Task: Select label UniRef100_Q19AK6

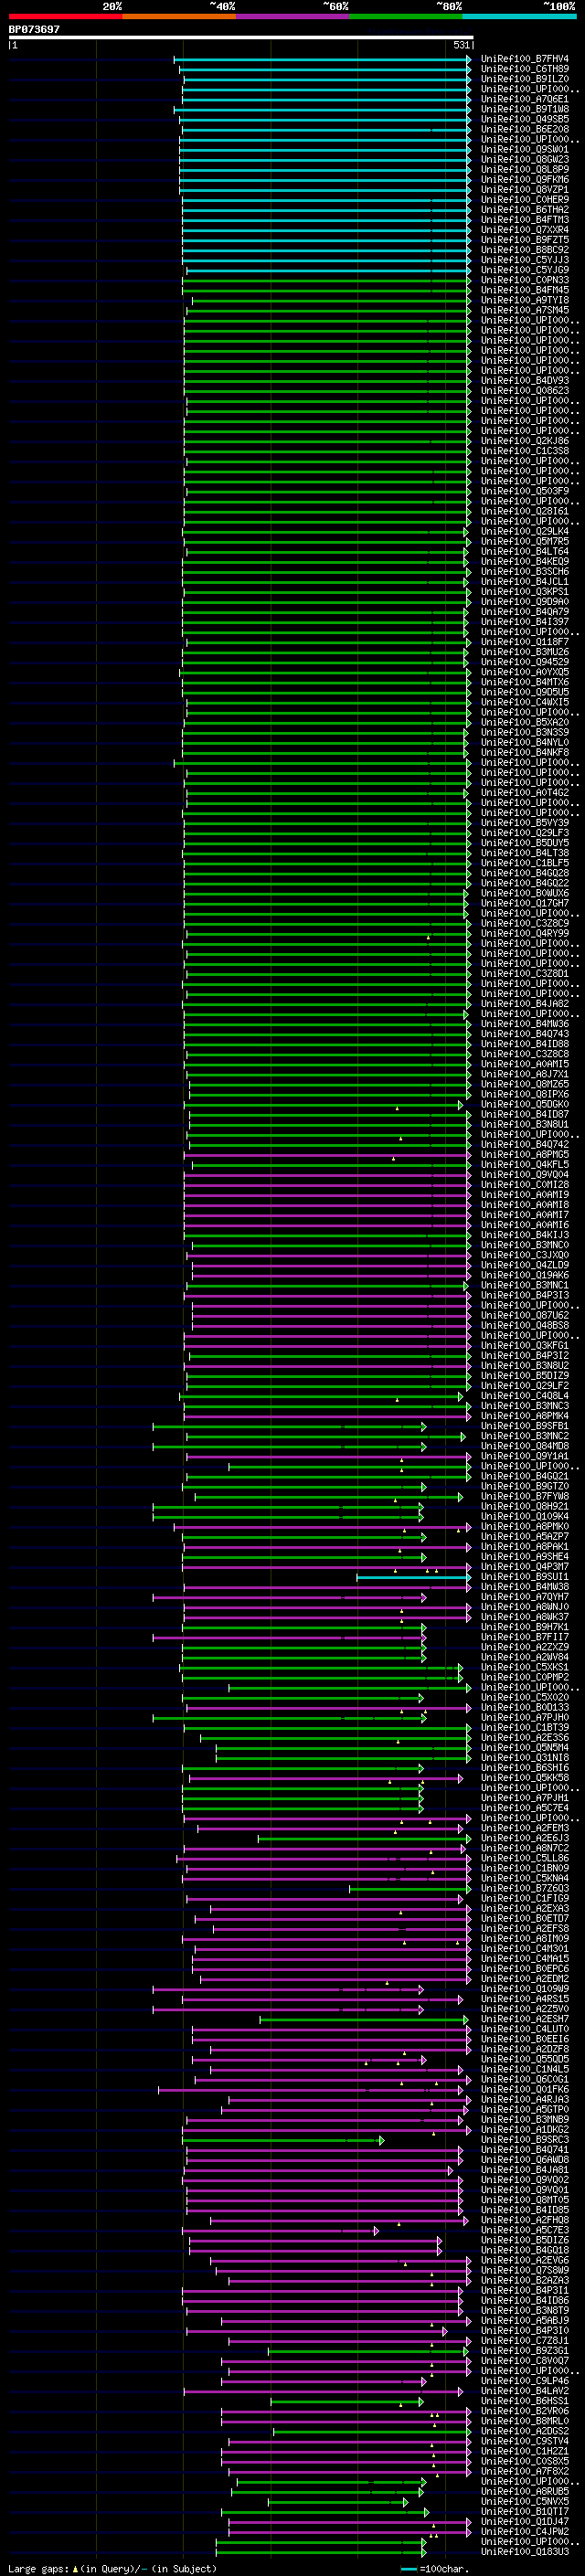Action: (x=524, y=1276)
